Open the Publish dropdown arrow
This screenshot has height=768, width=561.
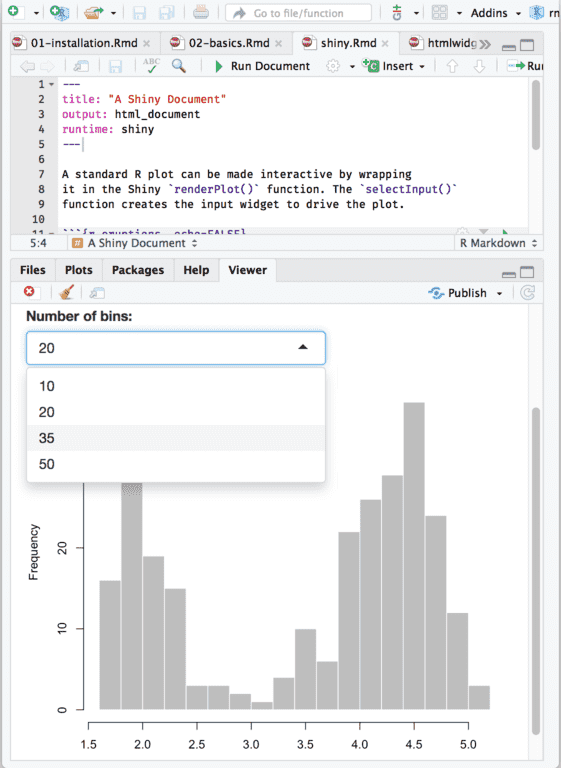(499, 294)
